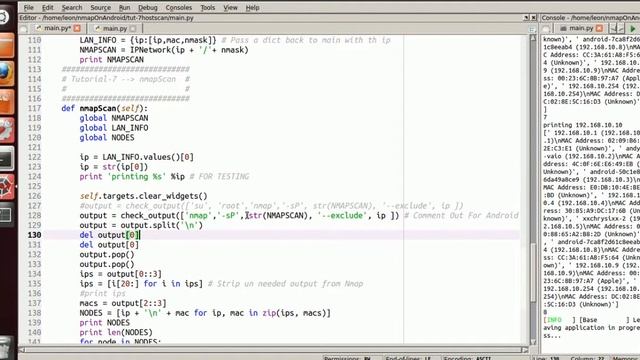The width and height of the screenshot is (640, 360).
Task: Click the green Run button in console
Action: [633, 29]
